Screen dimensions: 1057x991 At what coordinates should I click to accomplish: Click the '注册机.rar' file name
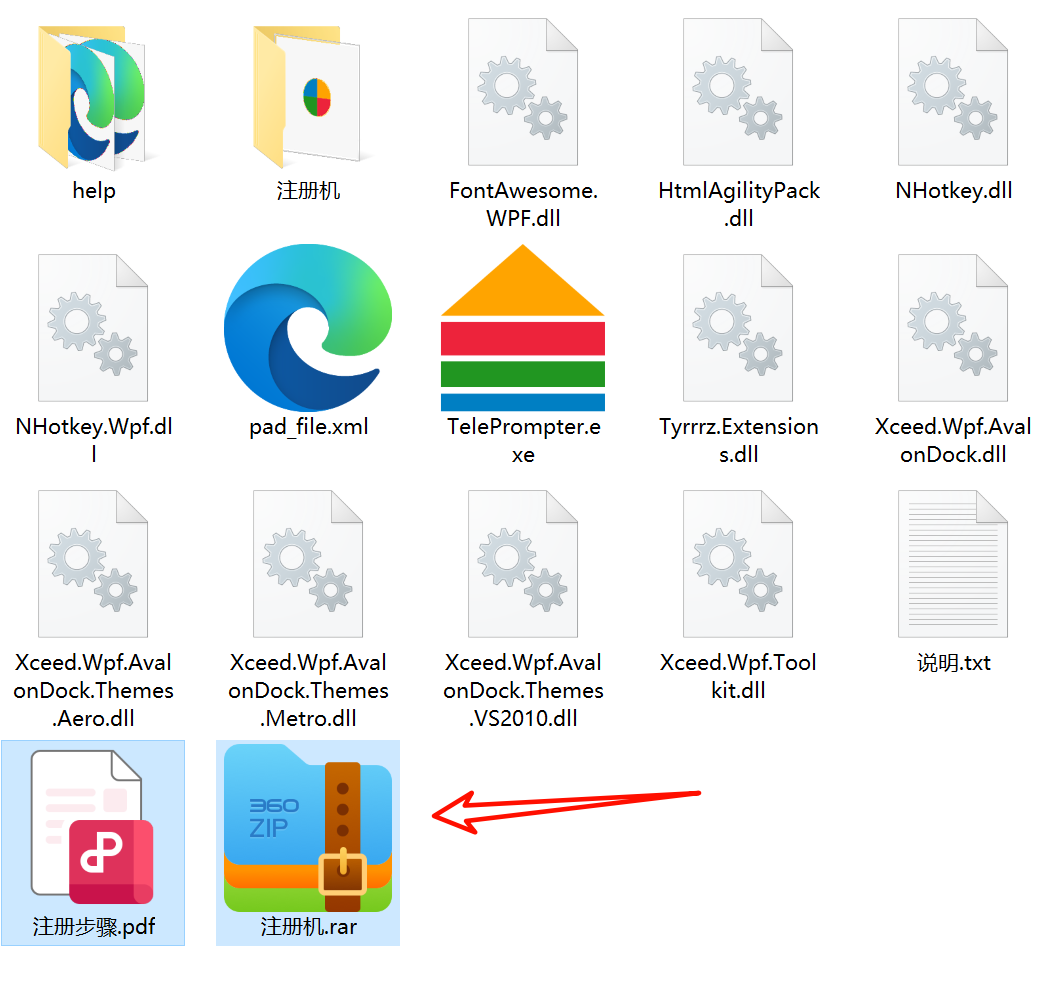(308, 926)
